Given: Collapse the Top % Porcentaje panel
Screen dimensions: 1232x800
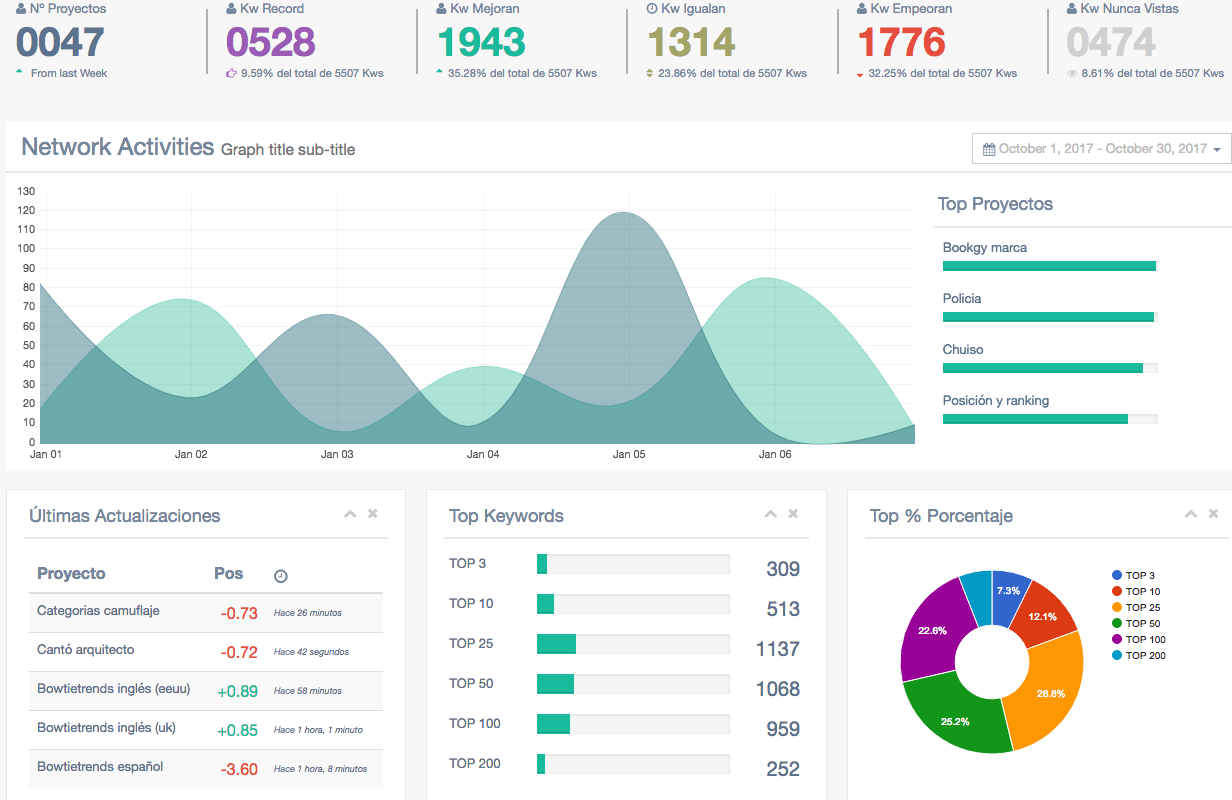Looking at the screenshot, I should point(1191,513).
